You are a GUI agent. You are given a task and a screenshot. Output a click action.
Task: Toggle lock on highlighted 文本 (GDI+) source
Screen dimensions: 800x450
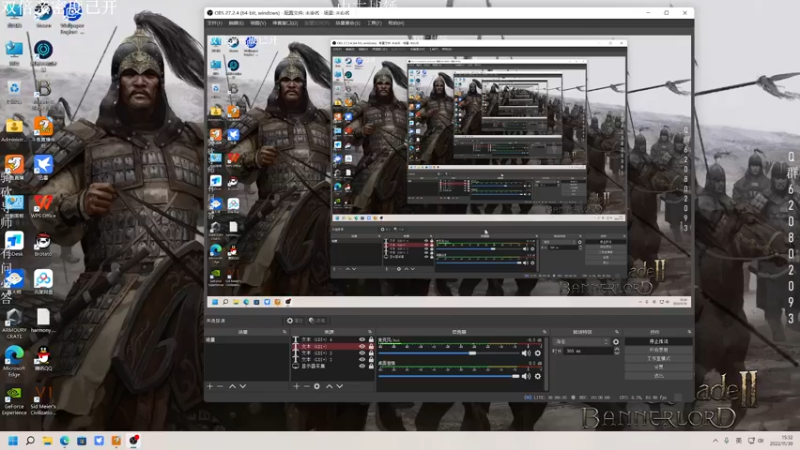point(371,346)
